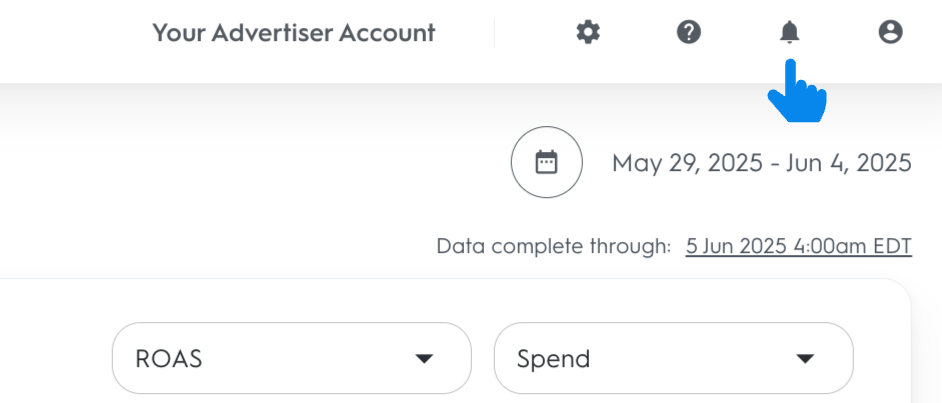Open the May 29 – Jun 4 date range

761,163
